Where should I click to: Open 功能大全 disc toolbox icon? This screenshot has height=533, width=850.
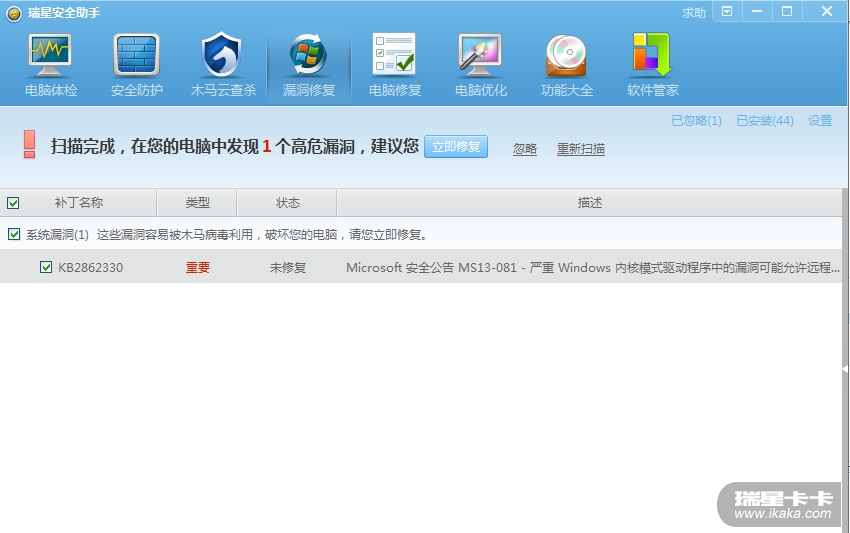click(x=566, y=65)
